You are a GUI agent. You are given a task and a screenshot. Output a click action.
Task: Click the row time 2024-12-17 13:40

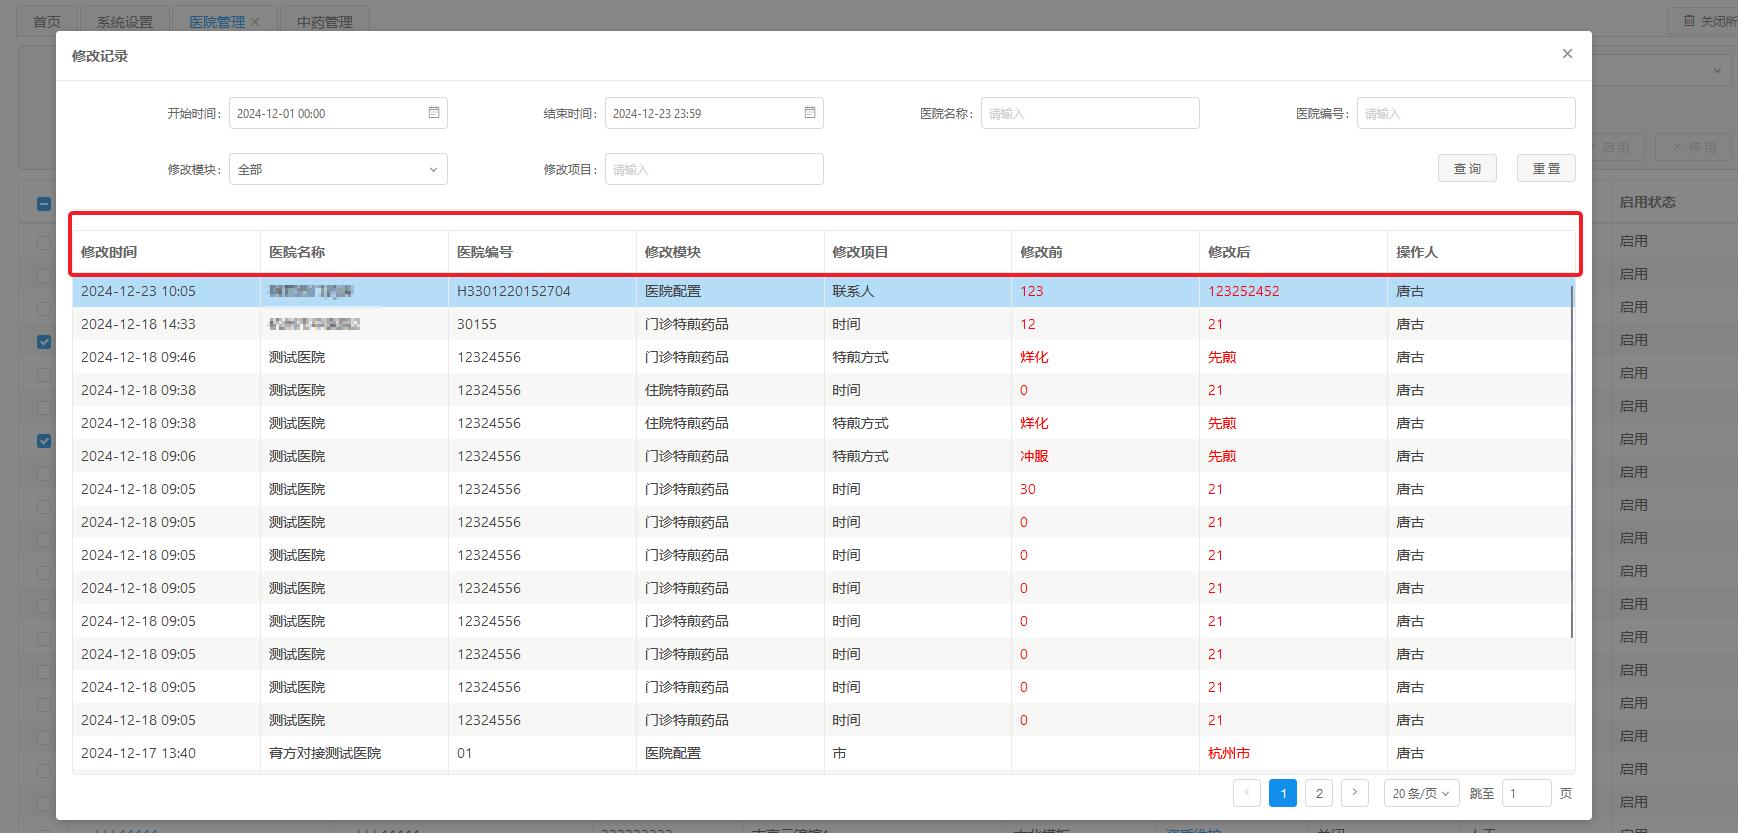pyautogui.click(x=138, y=753)
